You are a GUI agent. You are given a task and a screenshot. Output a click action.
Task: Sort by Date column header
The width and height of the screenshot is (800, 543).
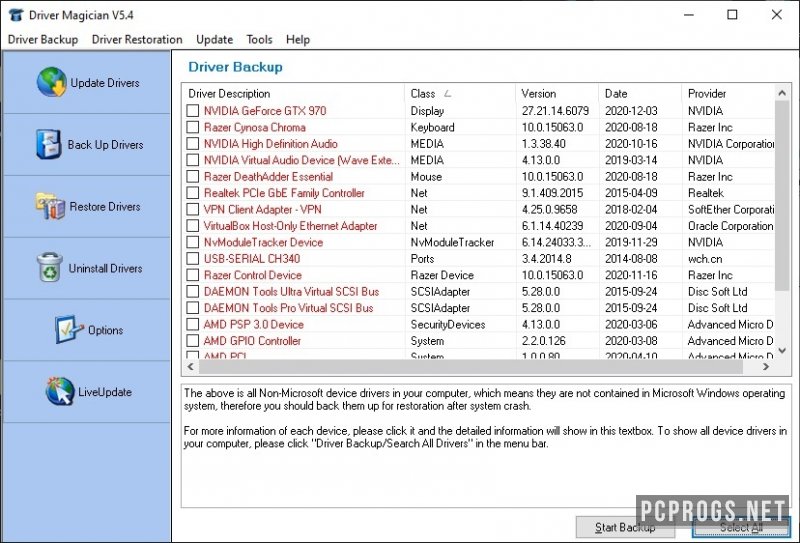coord(640,94)
